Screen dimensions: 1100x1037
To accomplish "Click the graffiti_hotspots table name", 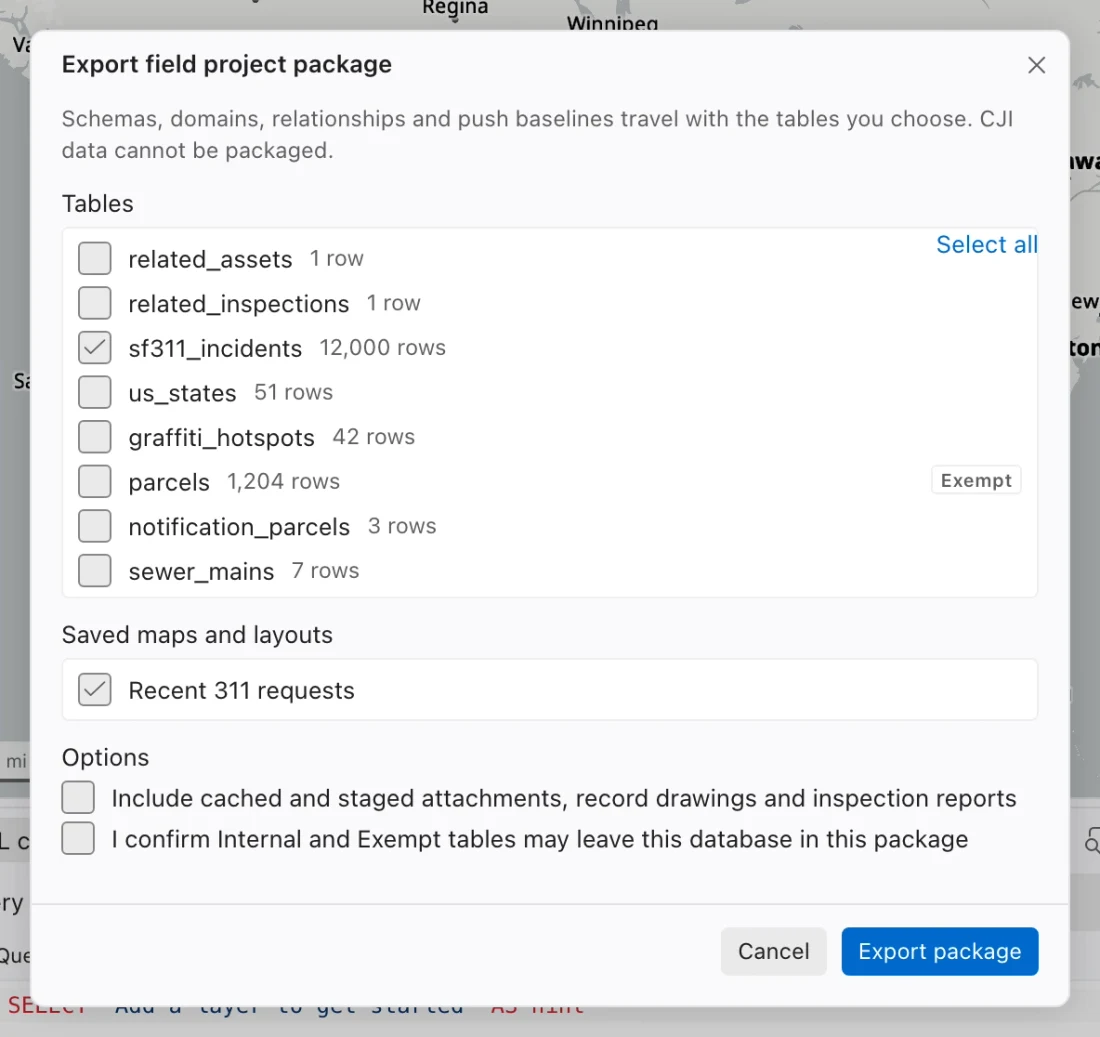I will coord(221,438).
